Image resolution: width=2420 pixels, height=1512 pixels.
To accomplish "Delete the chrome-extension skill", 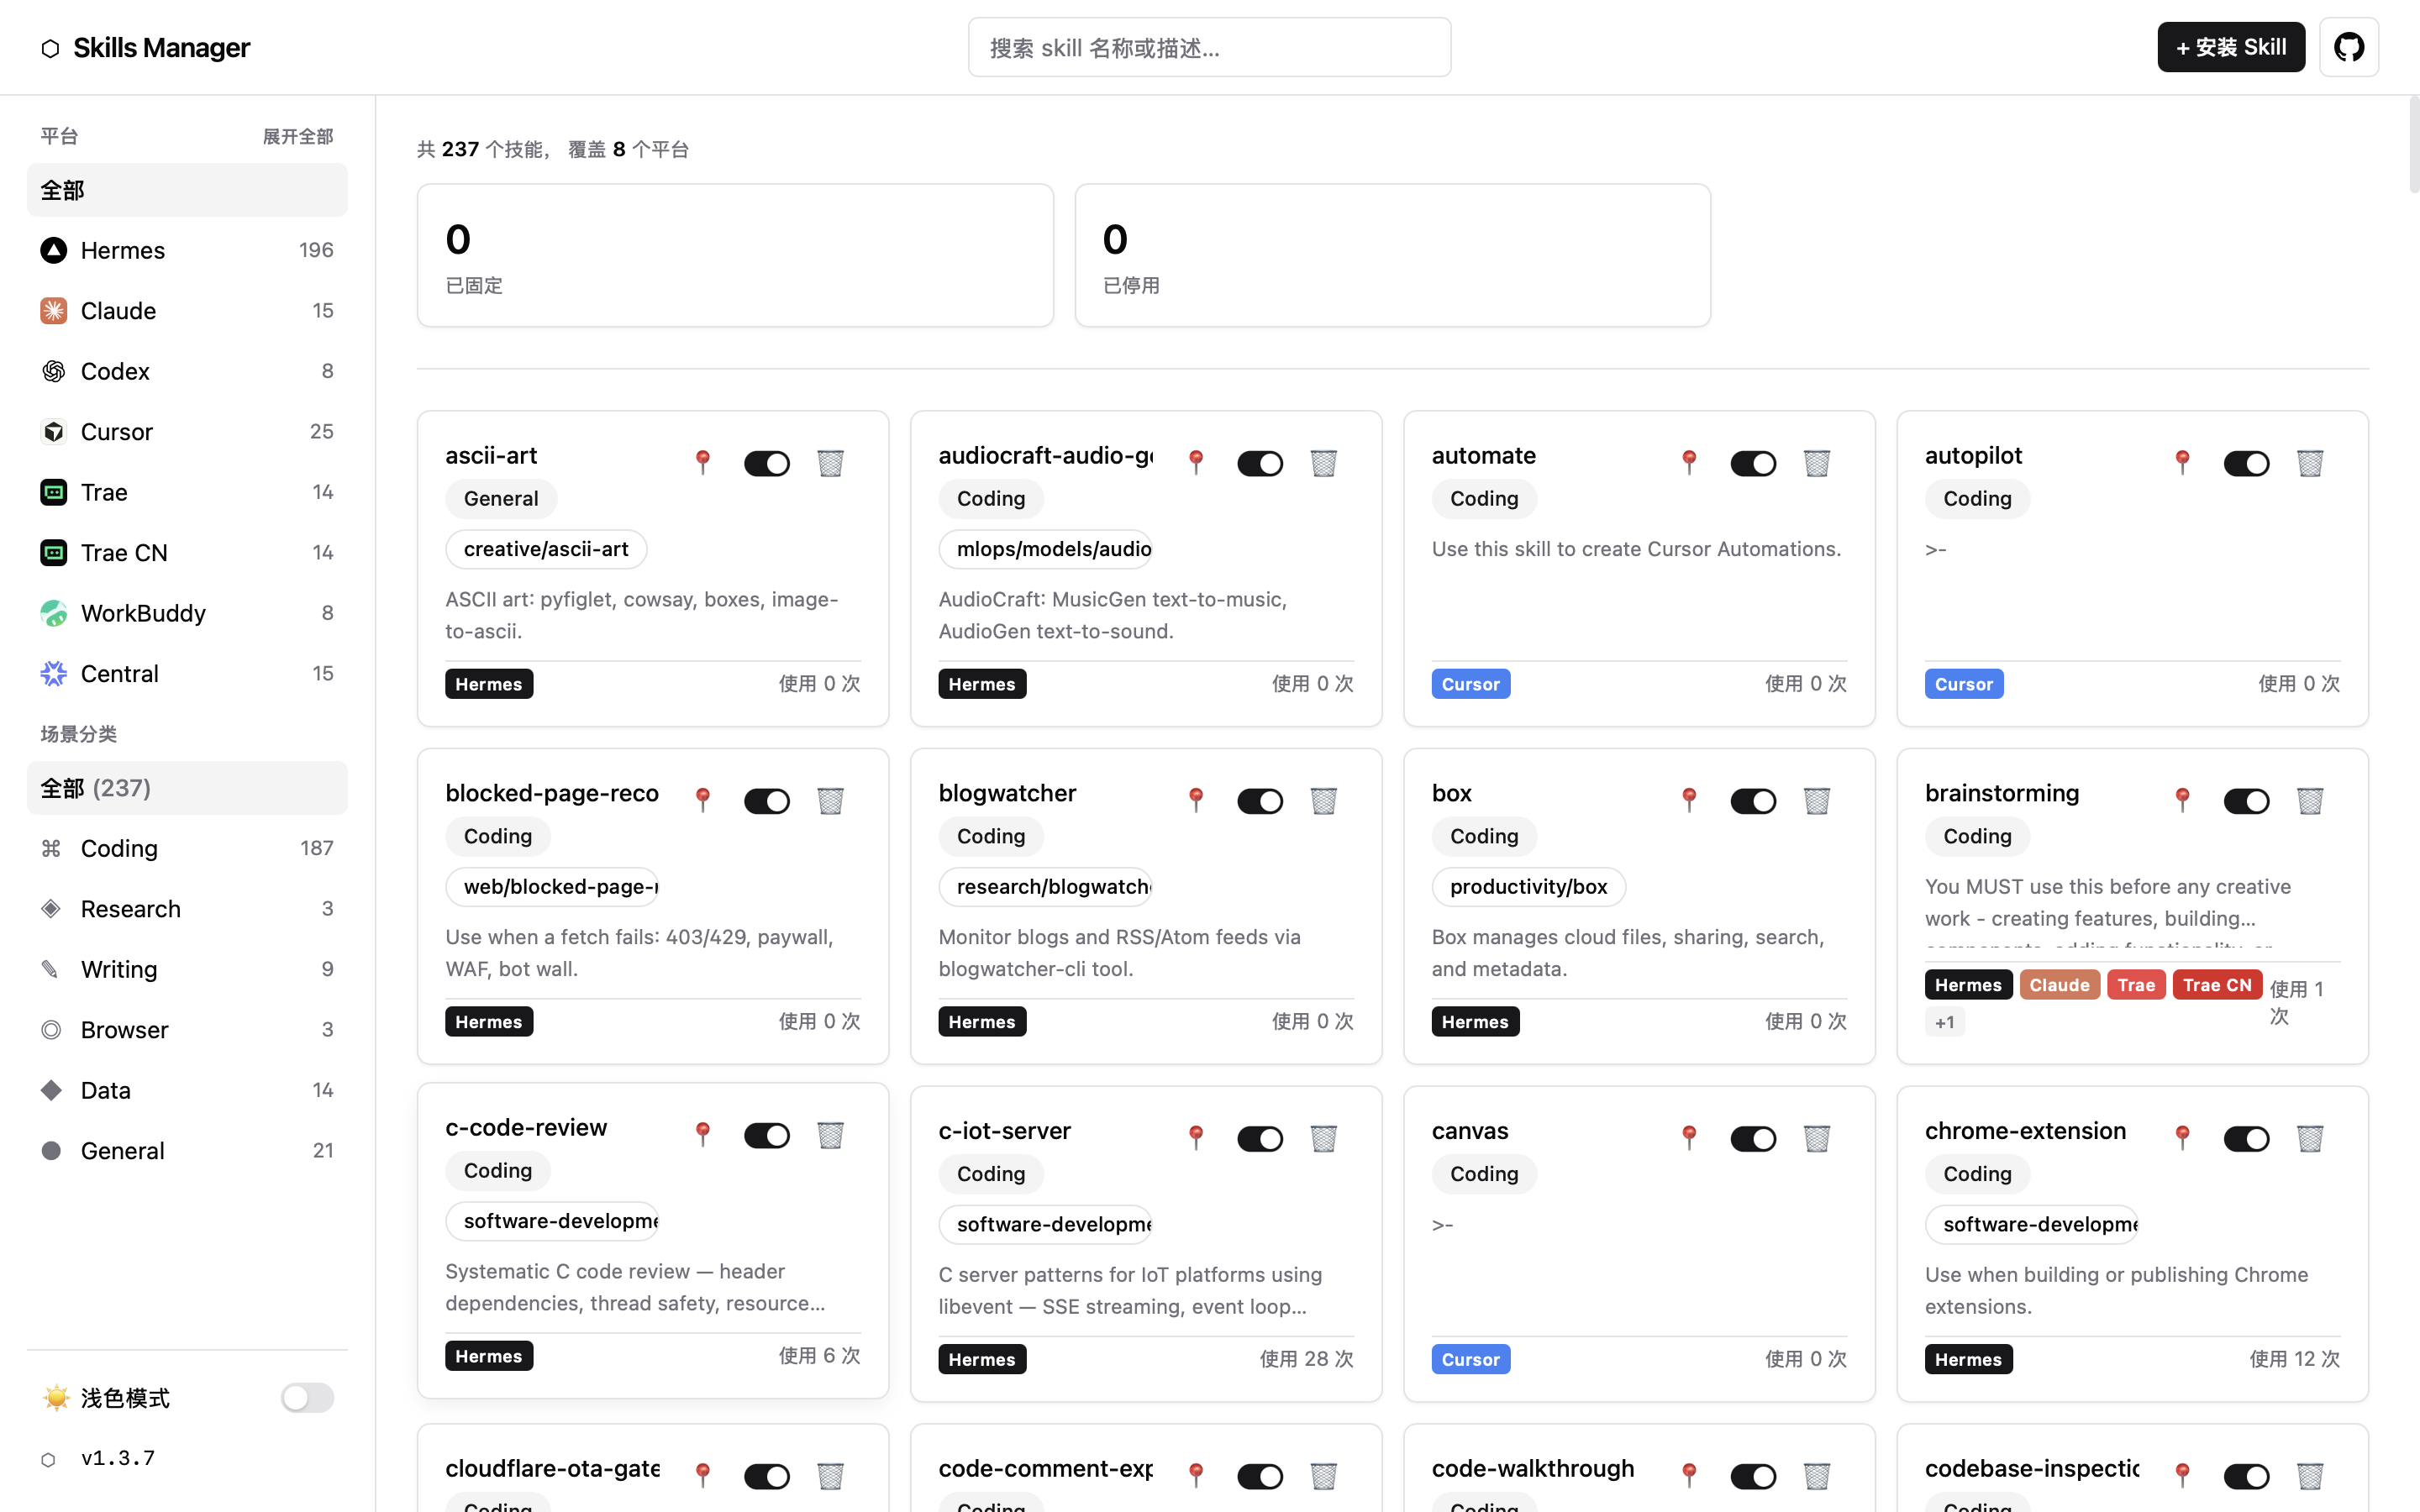I will tap(2309, 1138).
